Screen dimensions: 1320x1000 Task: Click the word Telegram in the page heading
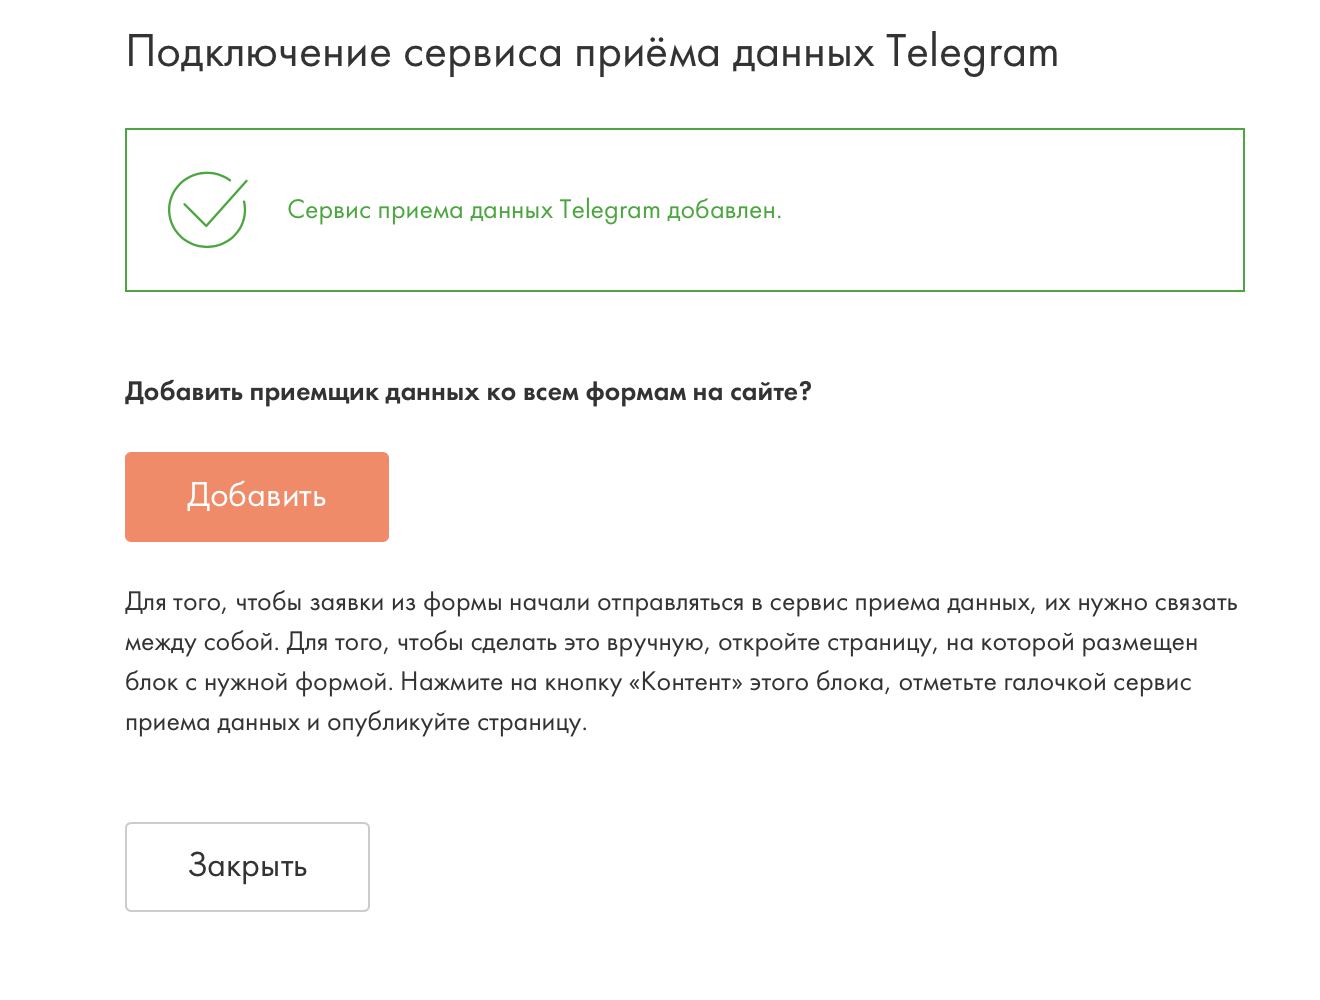click(972, 52)
